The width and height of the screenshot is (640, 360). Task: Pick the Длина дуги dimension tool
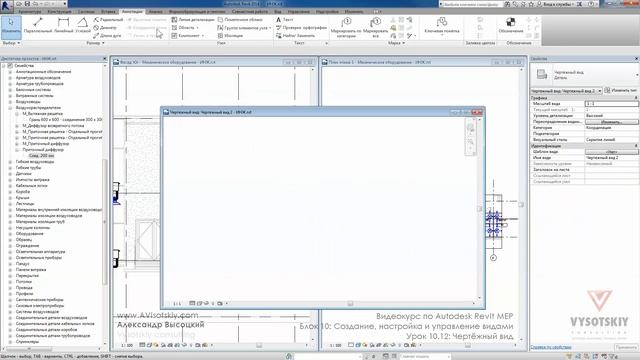(107, 36)
